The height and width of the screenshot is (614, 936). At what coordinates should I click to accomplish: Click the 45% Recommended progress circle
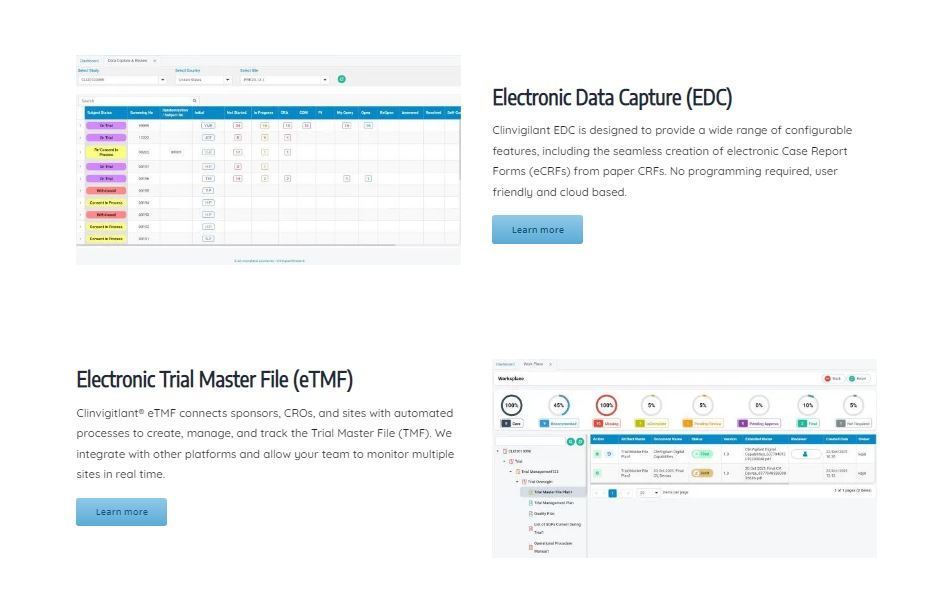point(558,405)
